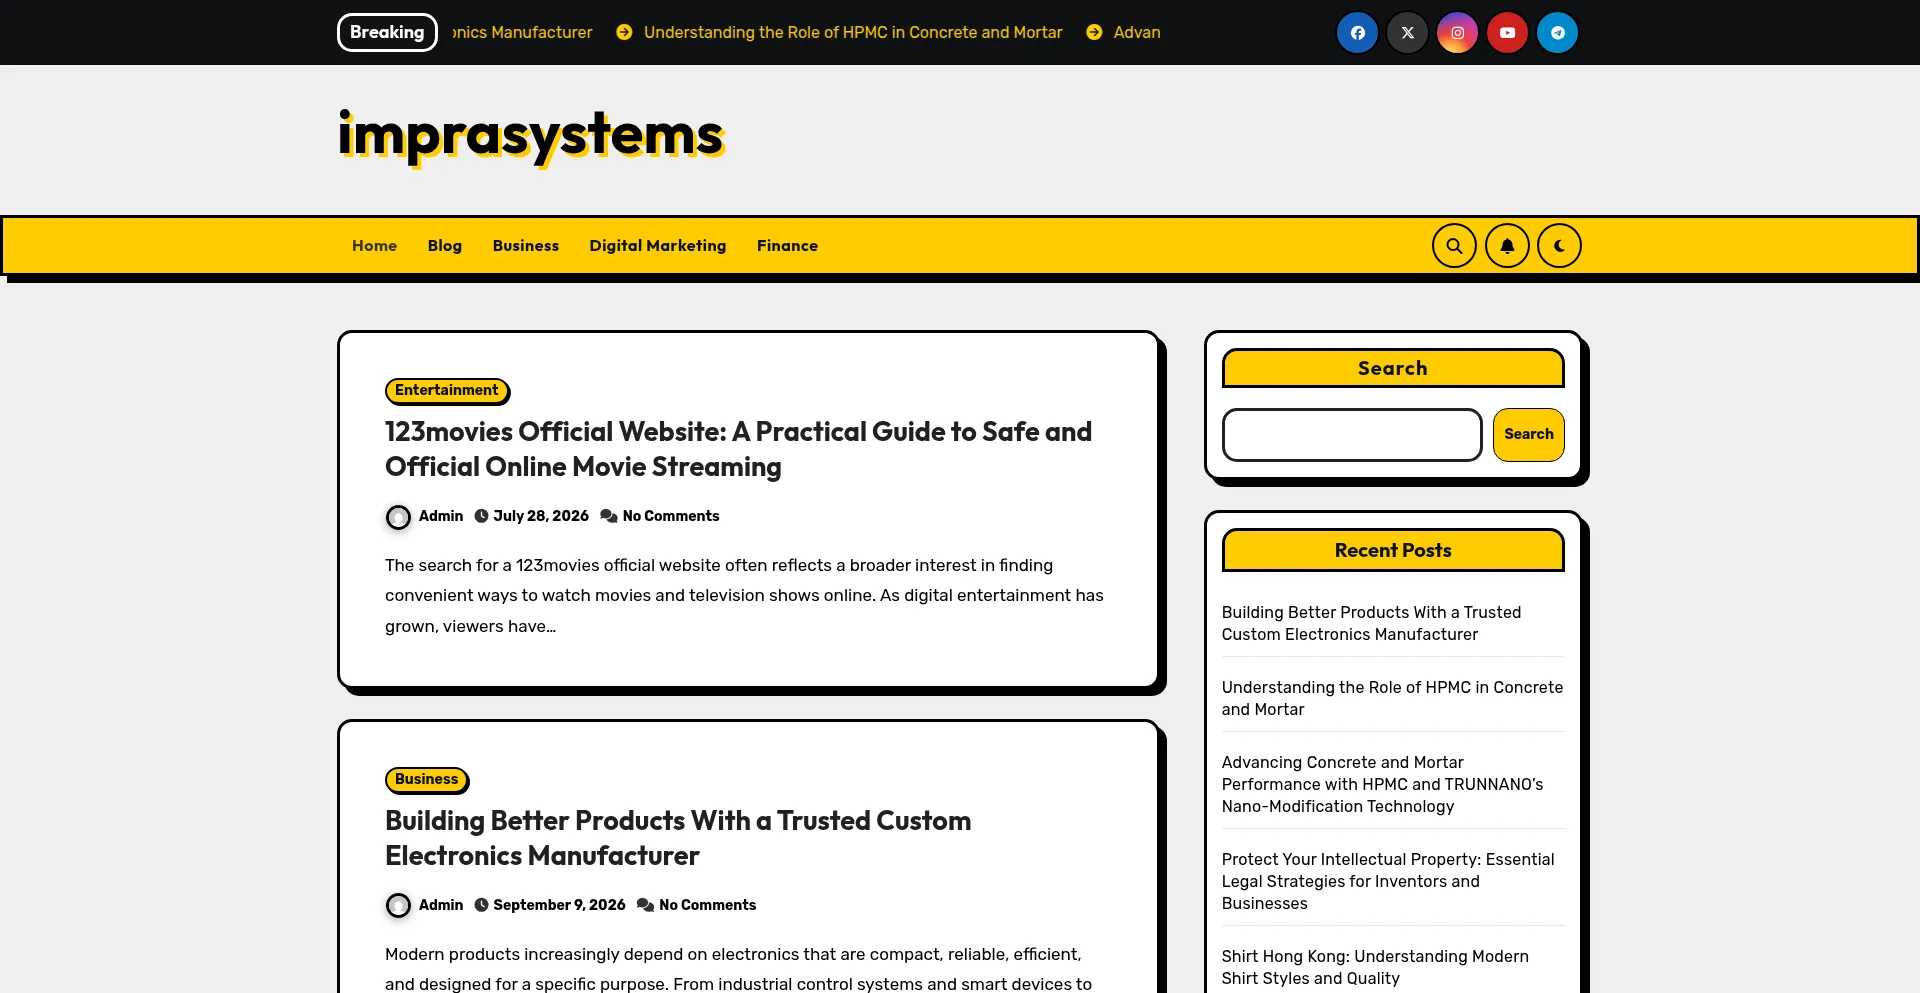Click the Recent Posts widget heading
The width and height of the screenshot is (1920, 993).
pos(1393,551)
